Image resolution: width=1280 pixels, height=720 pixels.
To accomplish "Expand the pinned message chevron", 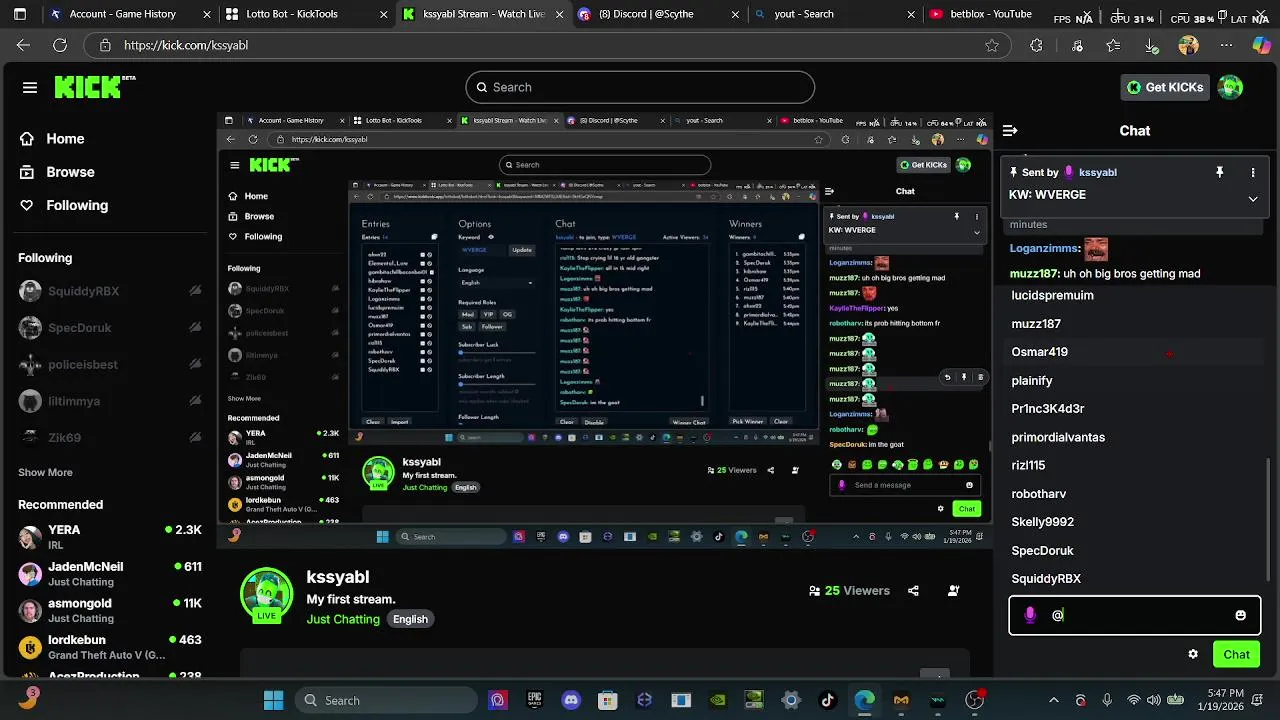I will [x=1252, y=198].
